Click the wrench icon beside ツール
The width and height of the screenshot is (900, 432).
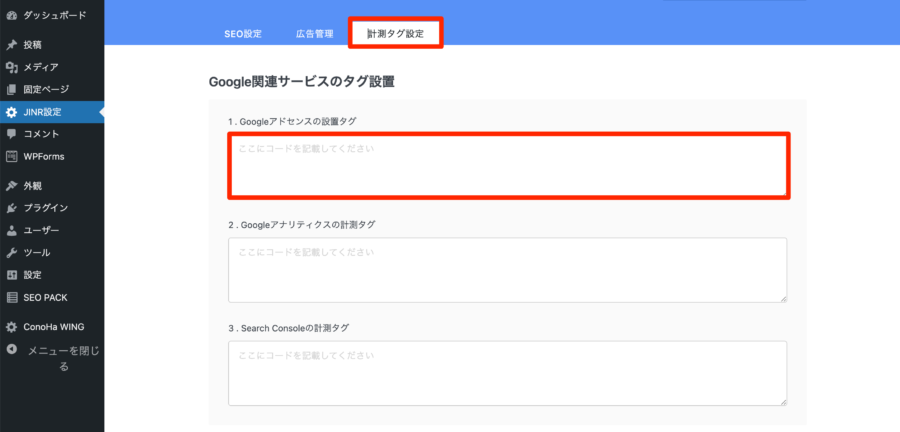pyautogui.click(x=11, y=253)
